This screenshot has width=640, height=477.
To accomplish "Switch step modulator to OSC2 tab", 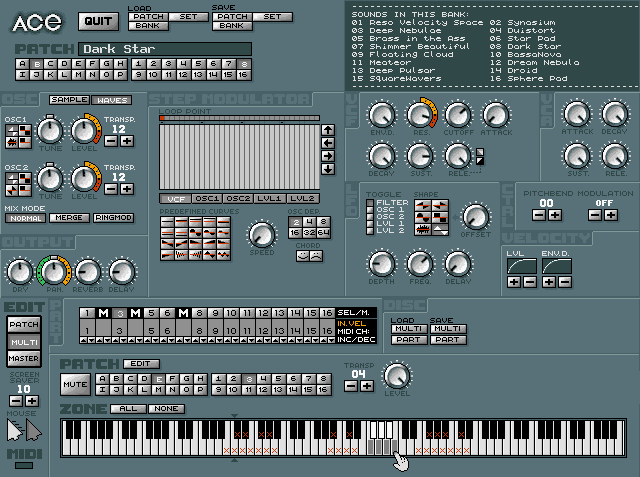I will coord(239,199).
